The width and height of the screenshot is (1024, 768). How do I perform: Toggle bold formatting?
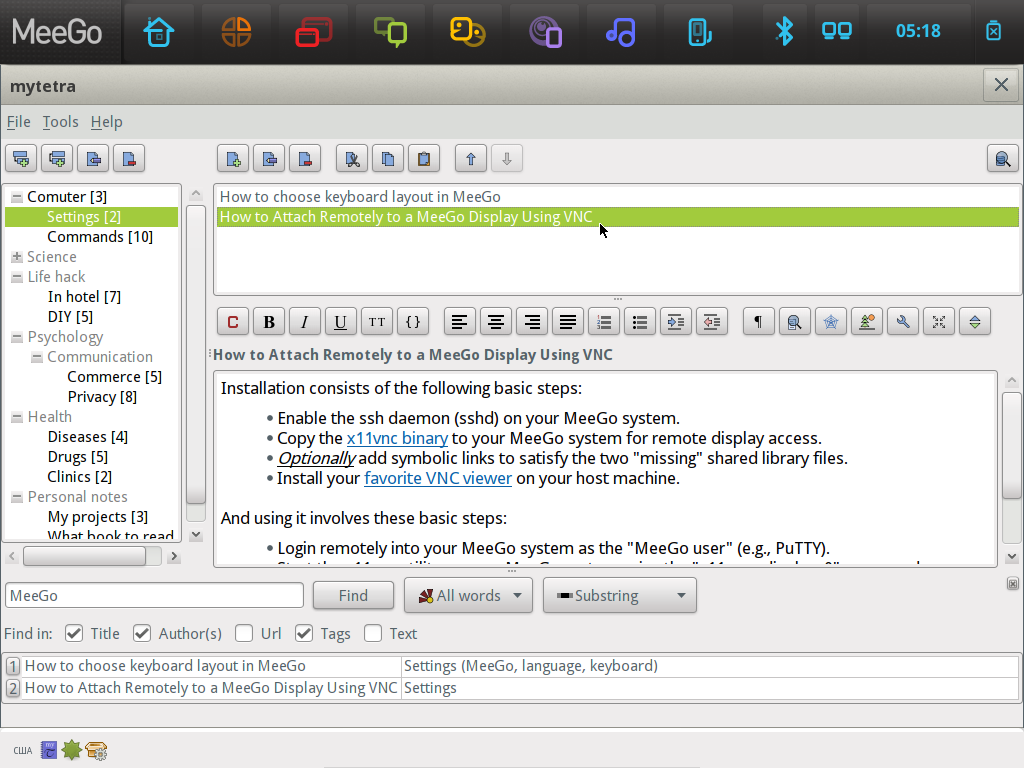pos(269,321)
